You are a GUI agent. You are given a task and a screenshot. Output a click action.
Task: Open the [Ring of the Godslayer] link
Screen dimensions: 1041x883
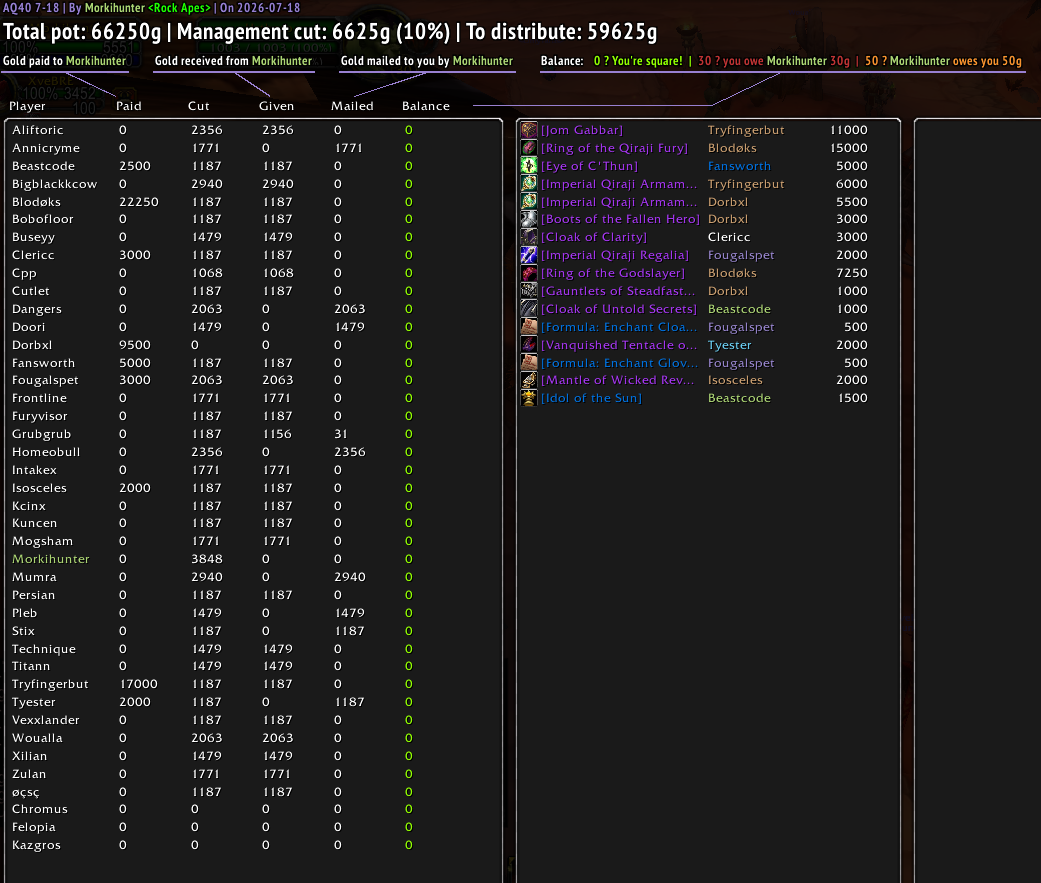[x=612, y=273]
